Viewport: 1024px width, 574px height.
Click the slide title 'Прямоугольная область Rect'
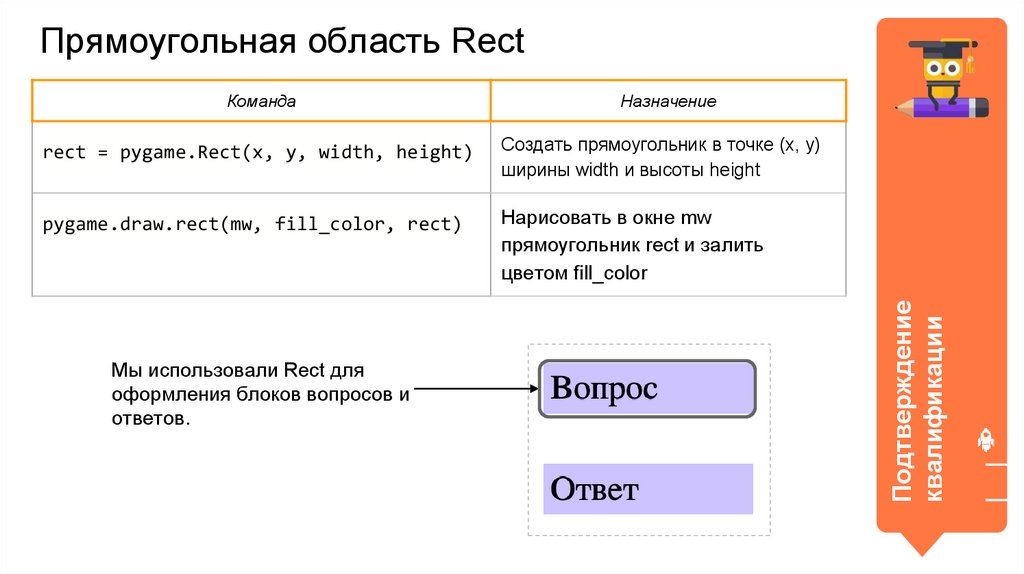(x=282, y=42)
